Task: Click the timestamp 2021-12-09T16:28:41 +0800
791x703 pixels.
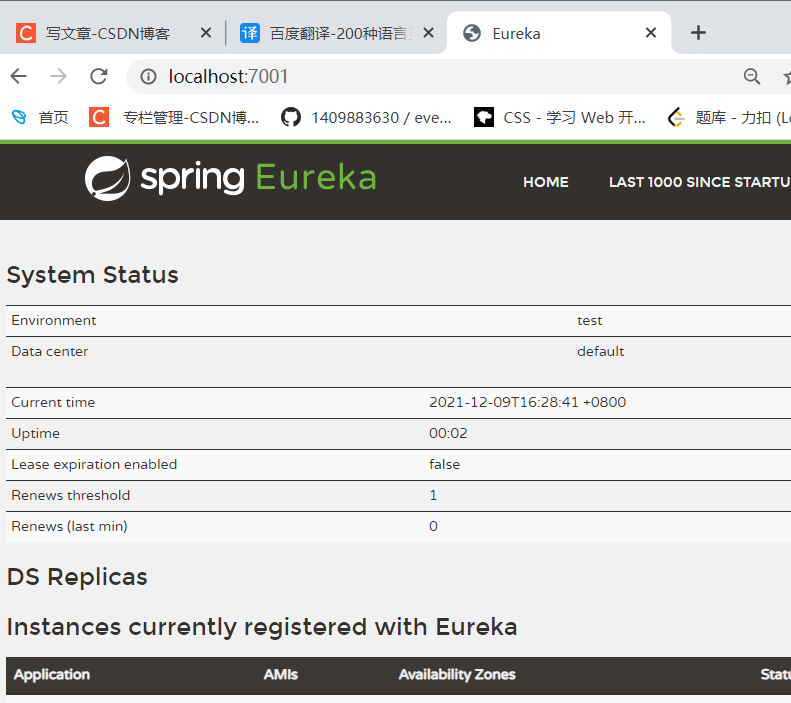Action: 528,402
